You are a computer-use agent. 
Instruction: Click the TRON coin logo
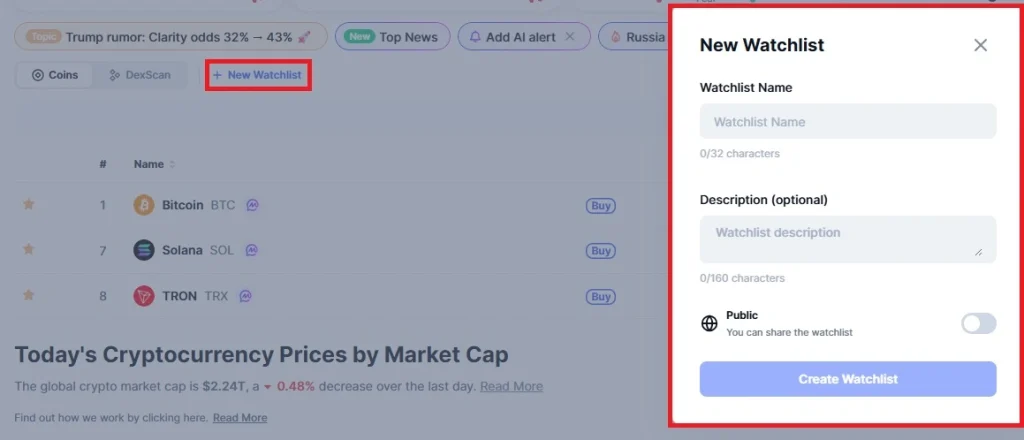pyautogui.click(x=144, y=296)
